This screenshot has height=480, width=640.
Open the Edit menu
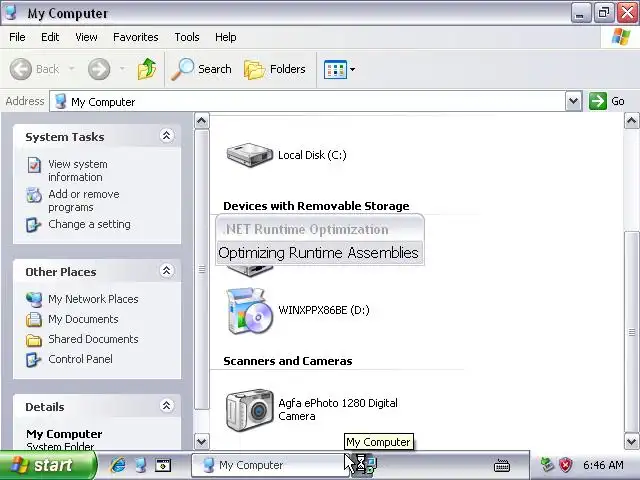tap(50, 37)
